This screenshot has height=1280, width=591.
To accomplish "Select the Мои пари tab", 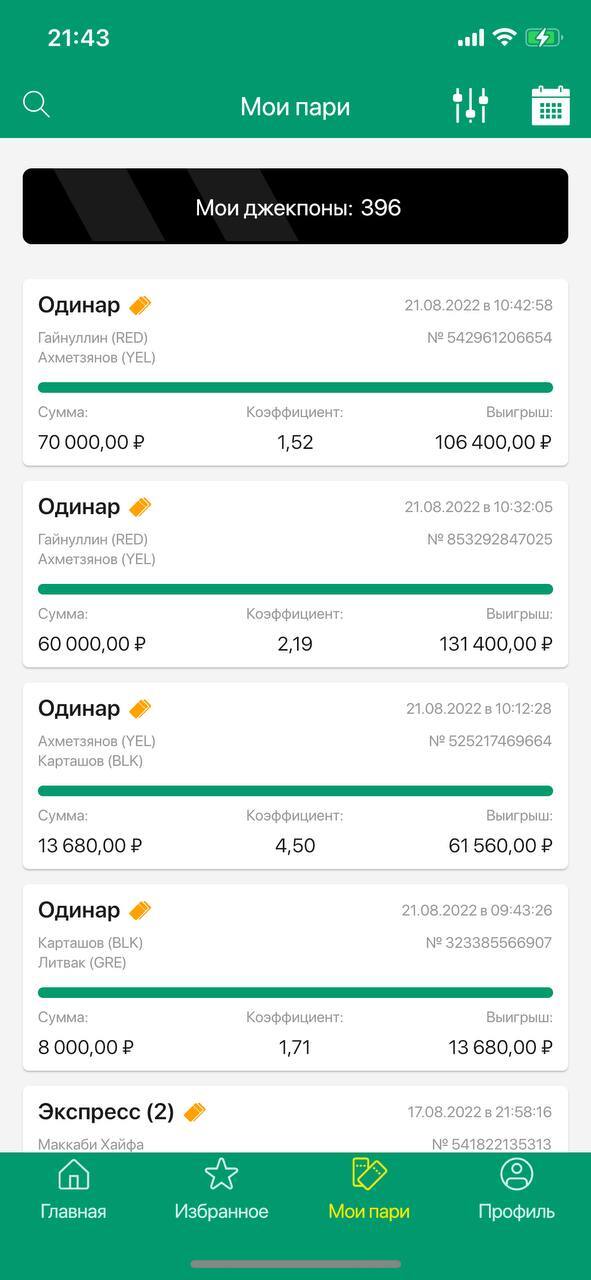I will [x=369, y=1190].
